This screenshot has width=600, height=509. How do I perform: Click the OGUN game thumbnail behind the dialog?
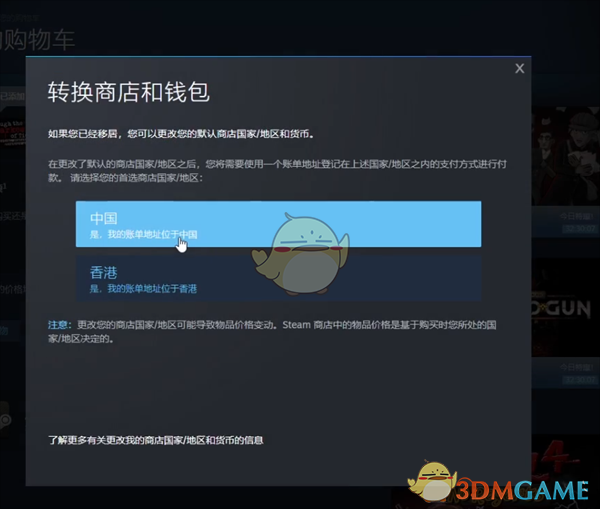click(566, 308)
